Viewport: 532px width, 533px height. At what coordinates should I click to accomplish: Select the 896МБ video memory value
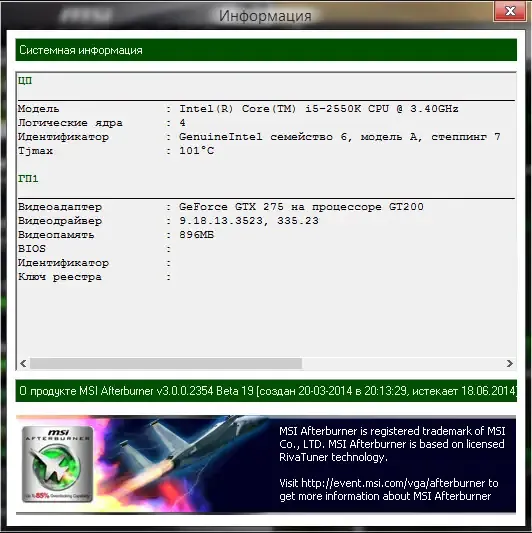click(x=196, y=235)
